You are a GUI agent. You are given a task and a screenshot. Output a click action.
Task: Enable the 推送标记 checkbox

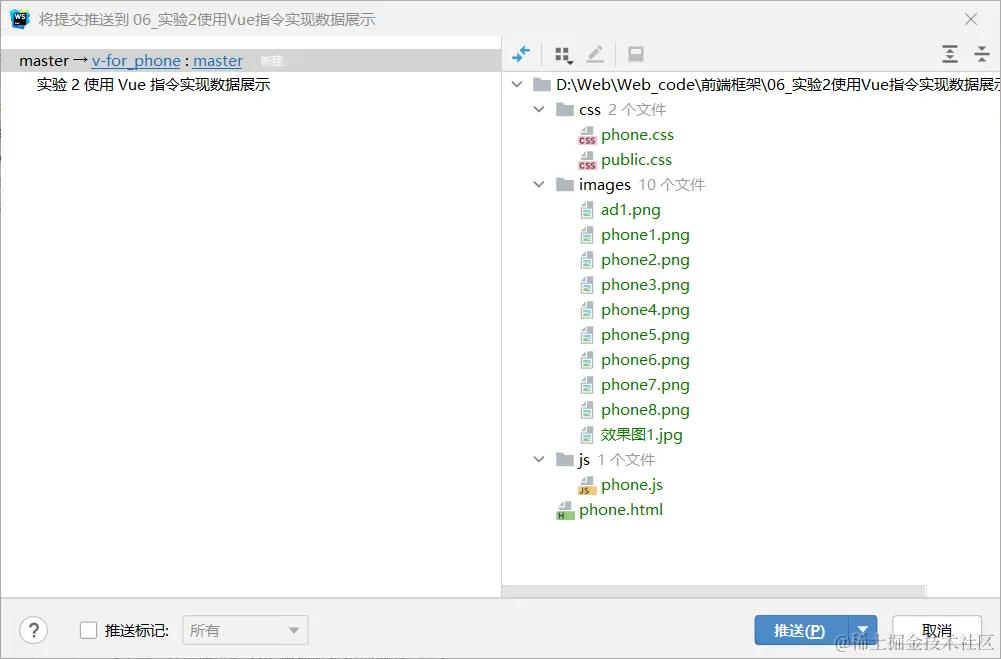[x=86, y=630]
